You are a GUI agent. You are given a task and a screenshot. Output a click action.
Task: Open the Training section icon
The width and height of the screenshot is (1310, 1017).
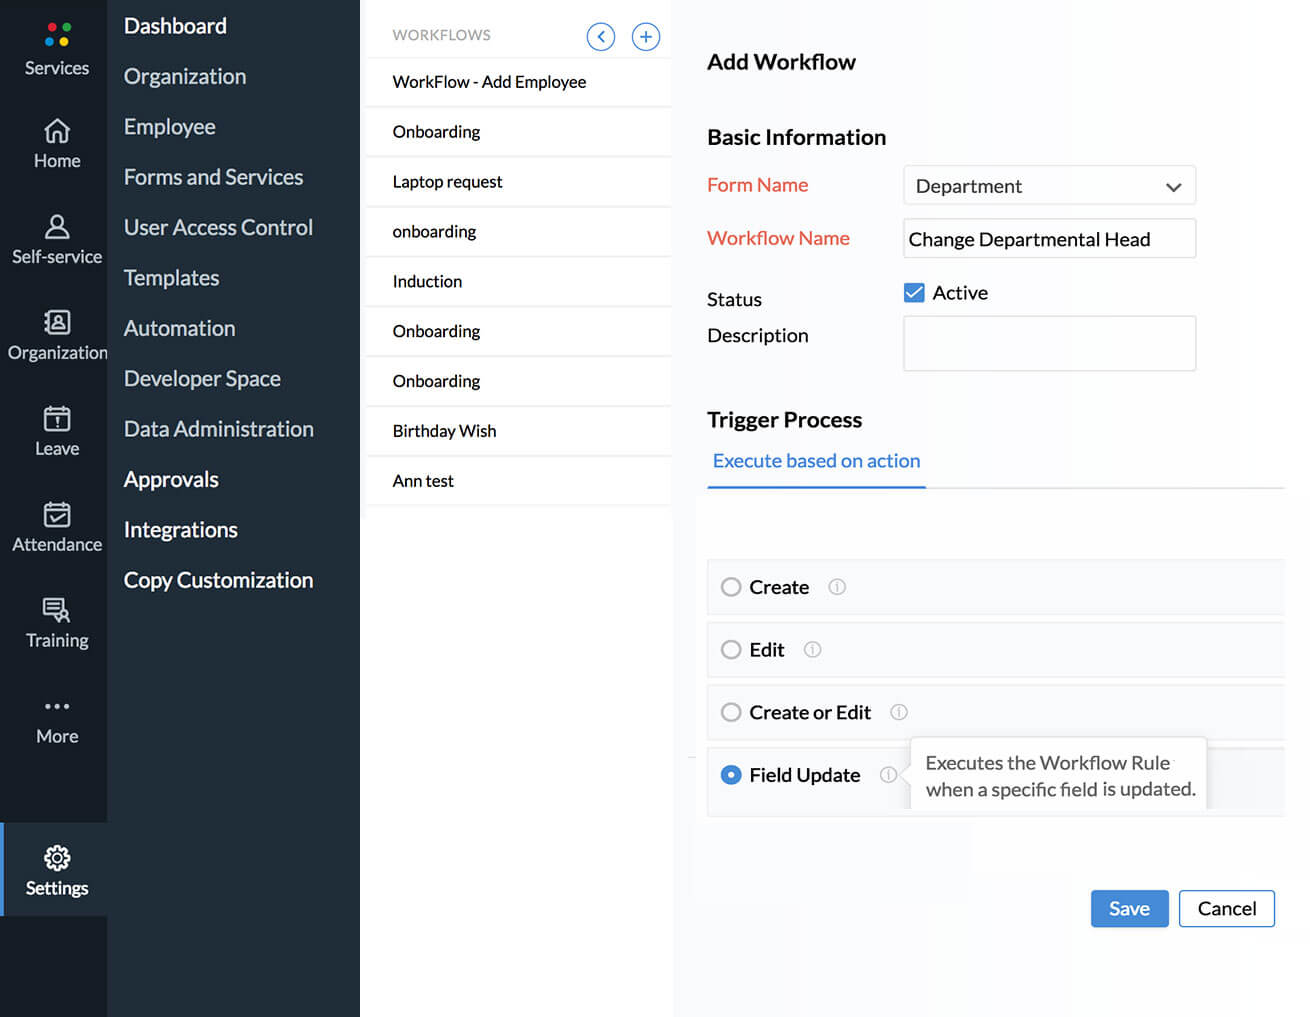[x=57, y=610]
